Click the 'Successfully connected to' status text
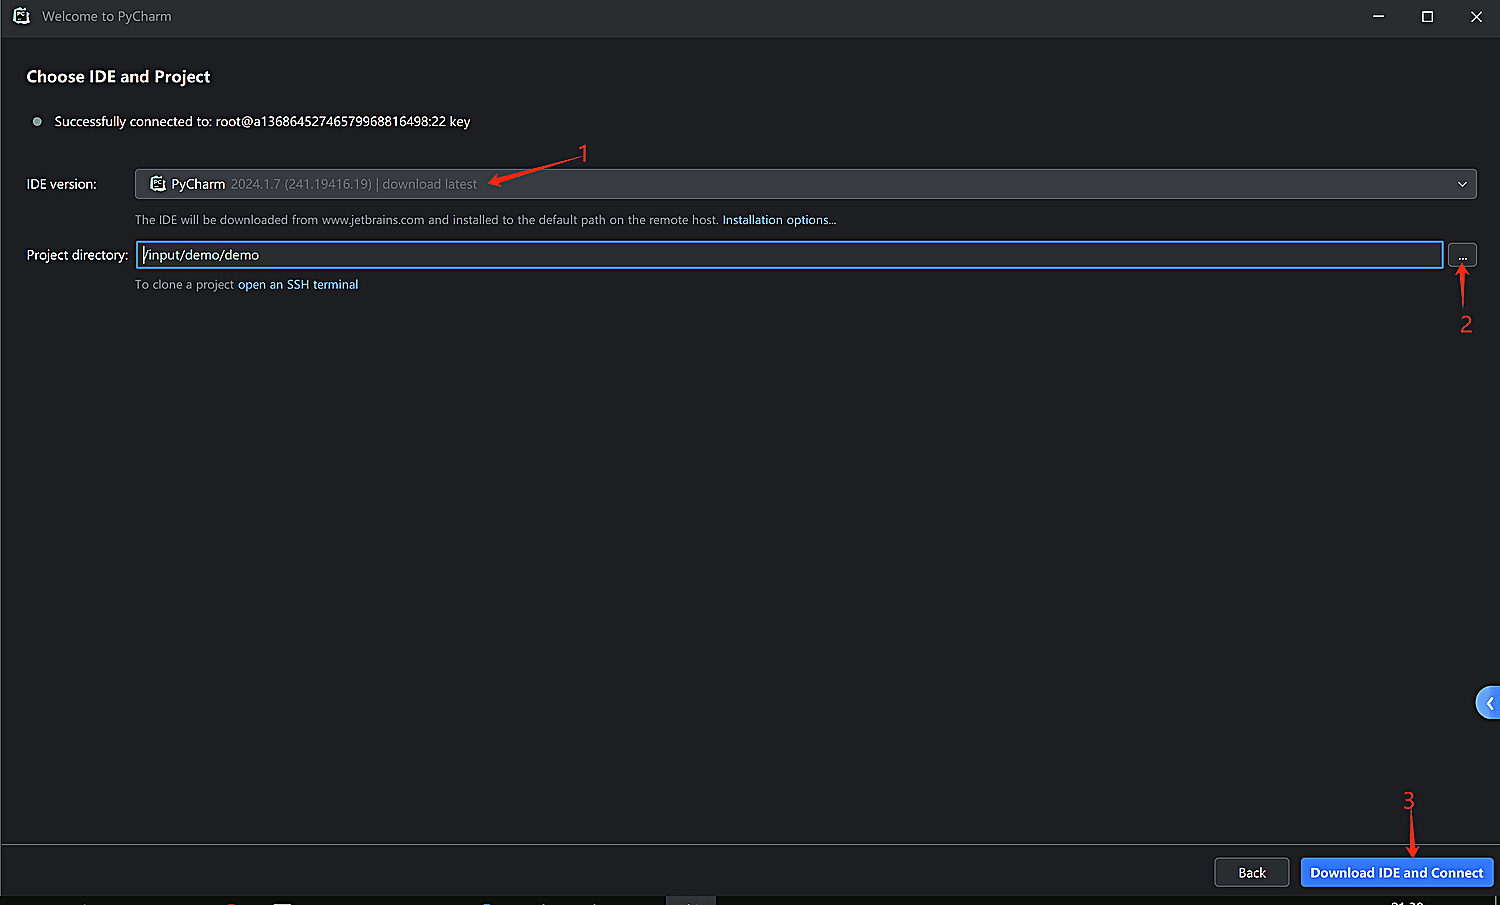This screenshot has height=905, width=1500. (x=262, y=122)
